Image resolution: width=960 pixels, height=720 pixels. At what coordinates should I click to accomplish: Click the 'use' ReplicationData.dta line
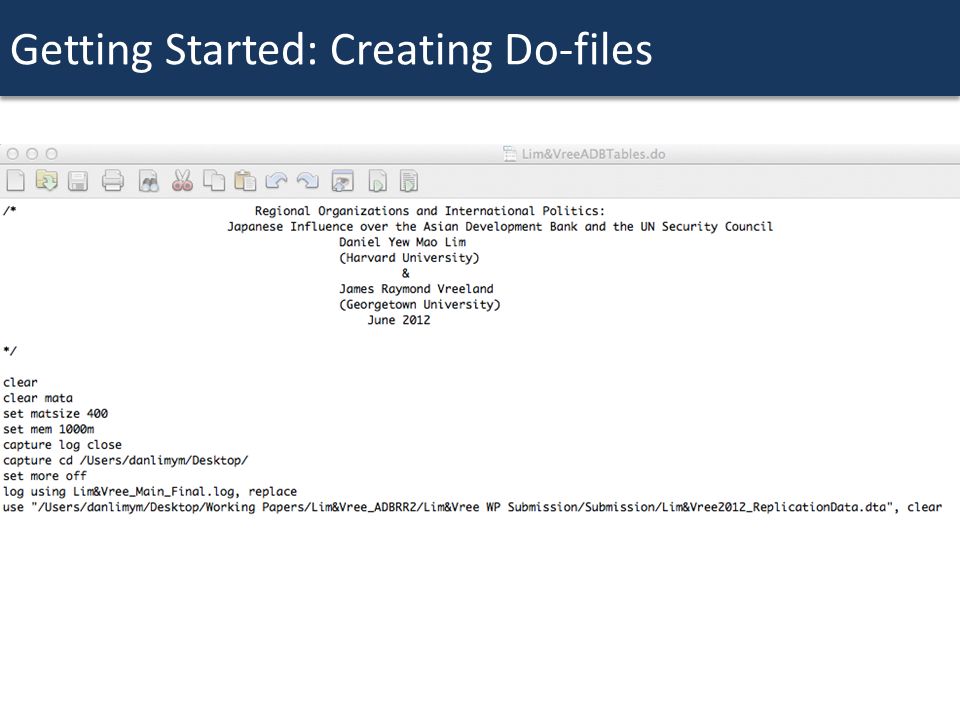pyautogui.click(x=473, y=507)
